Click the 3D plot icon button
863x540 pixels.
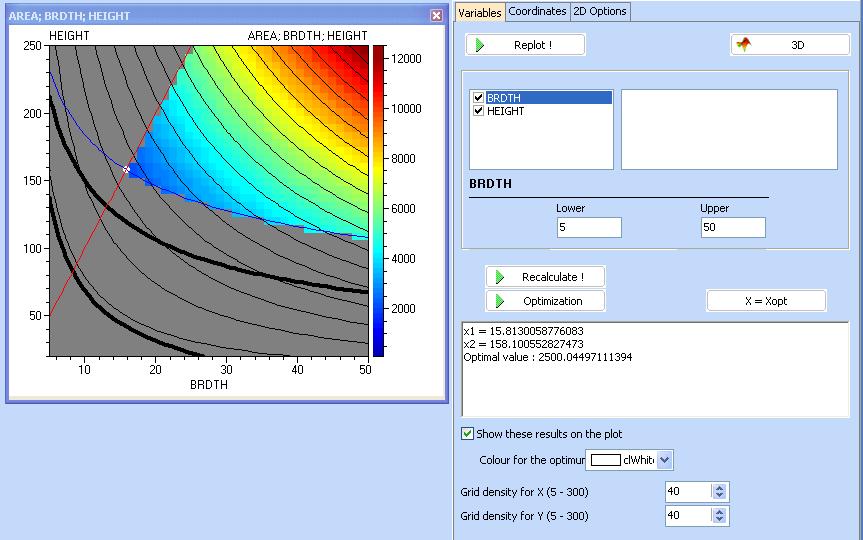(x=744, y=45)
